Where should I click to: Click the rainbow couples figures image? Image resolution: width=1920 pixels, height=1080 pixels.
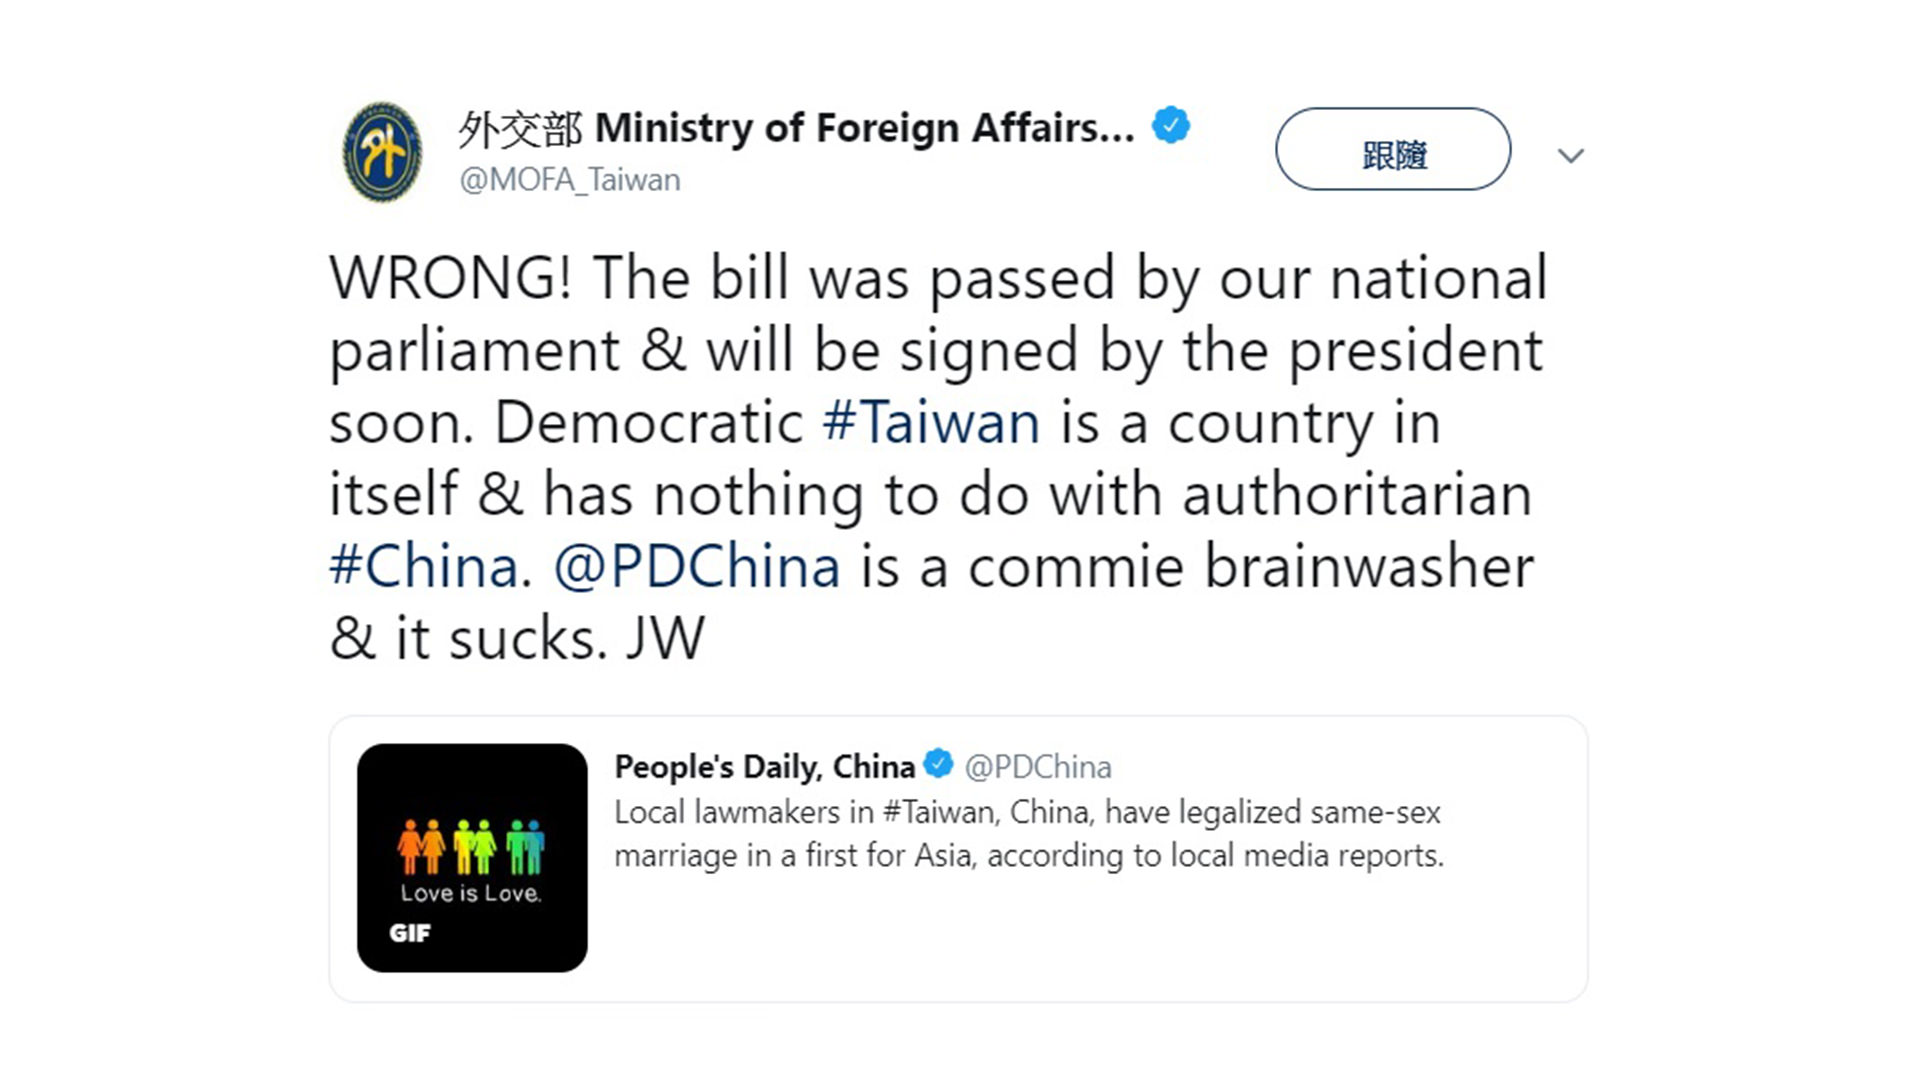(x=471, y=846)
